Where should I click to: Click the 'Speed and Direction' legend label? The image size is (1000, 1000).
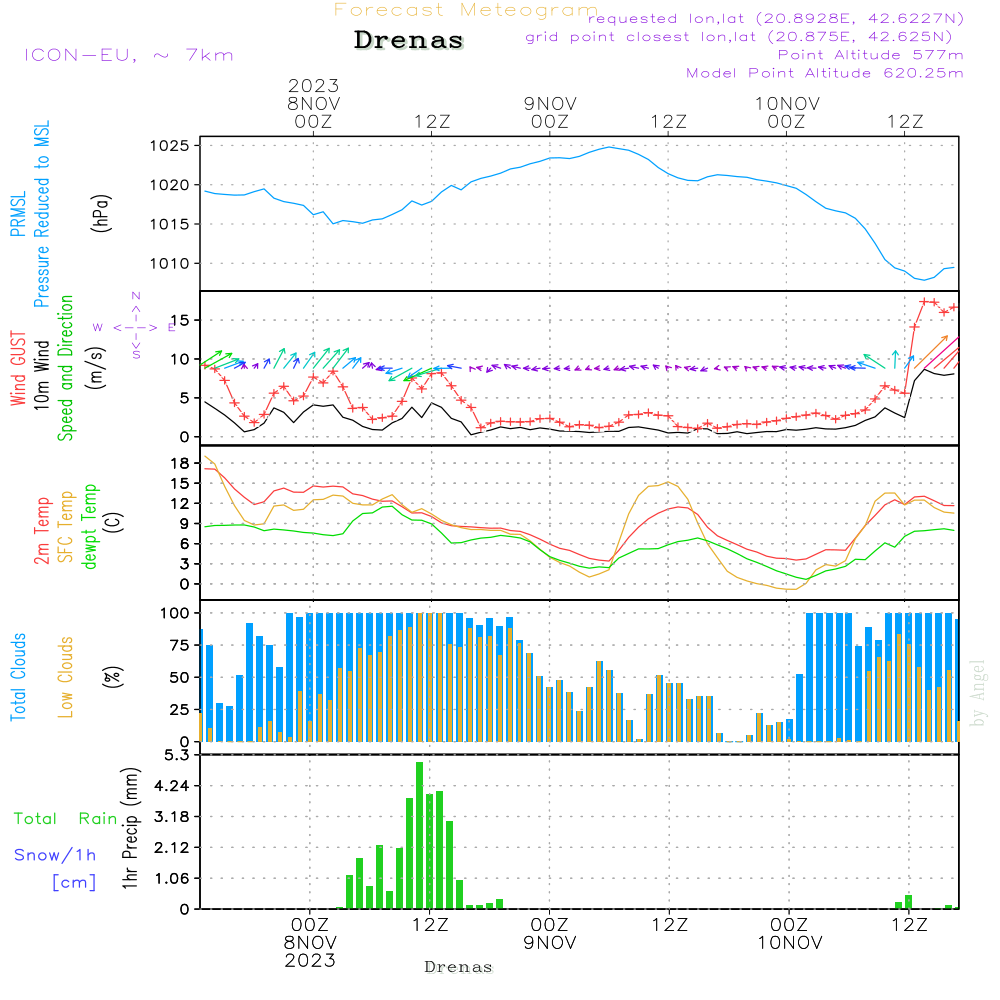click(x=66, y=368)
